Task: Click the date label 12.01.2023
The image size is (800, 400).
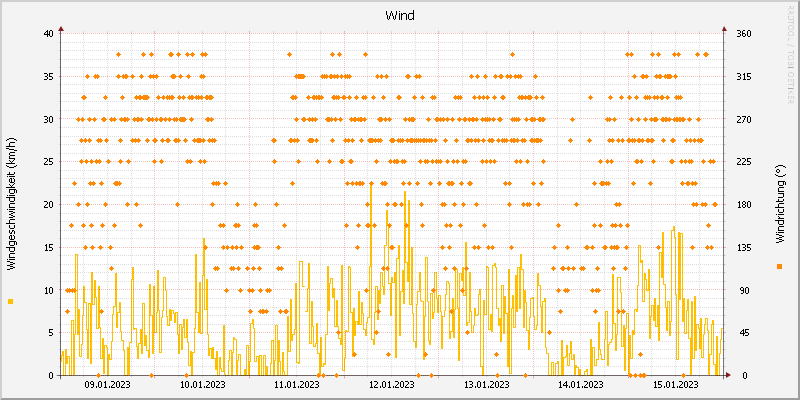Action: [392, 384]
